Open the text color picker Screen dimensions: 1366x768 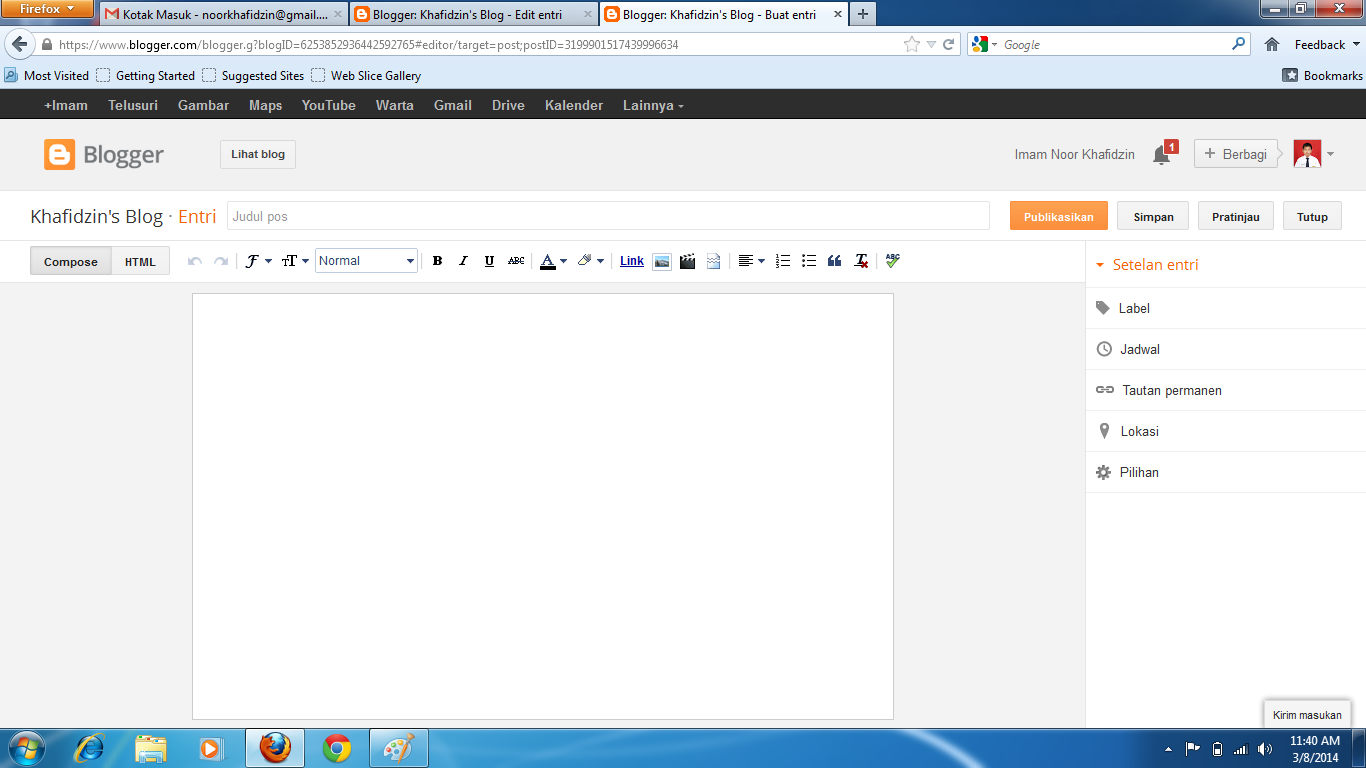(x=552, y=261)
